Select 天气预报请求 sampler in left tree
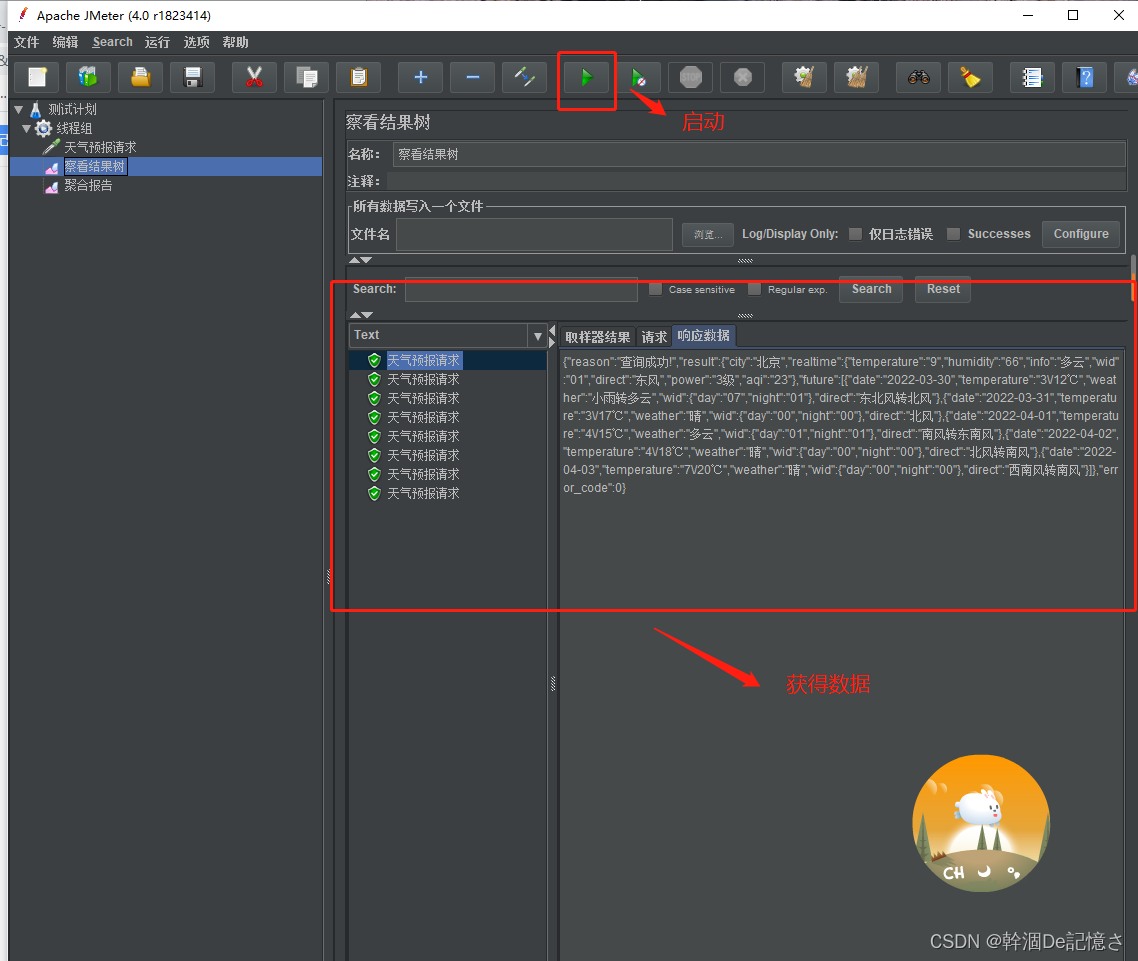1138x961 pixels. click(x=100, y=147)
